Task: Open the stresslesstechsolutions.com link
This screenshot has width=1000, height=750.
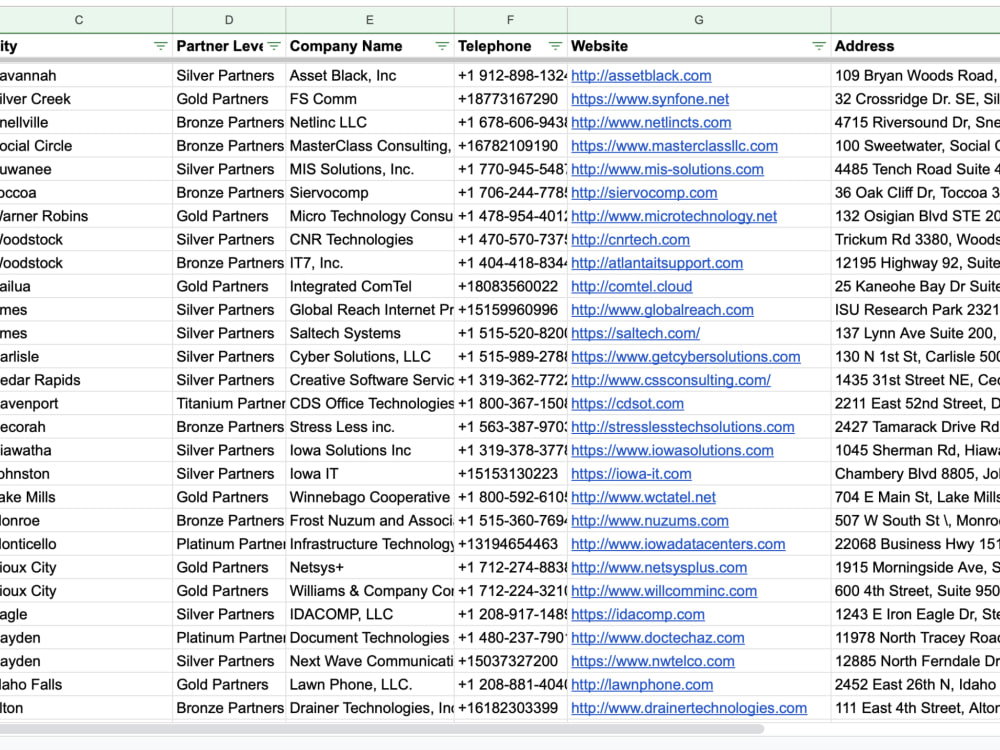Action: pyautogui.click(x=682, y=427)
